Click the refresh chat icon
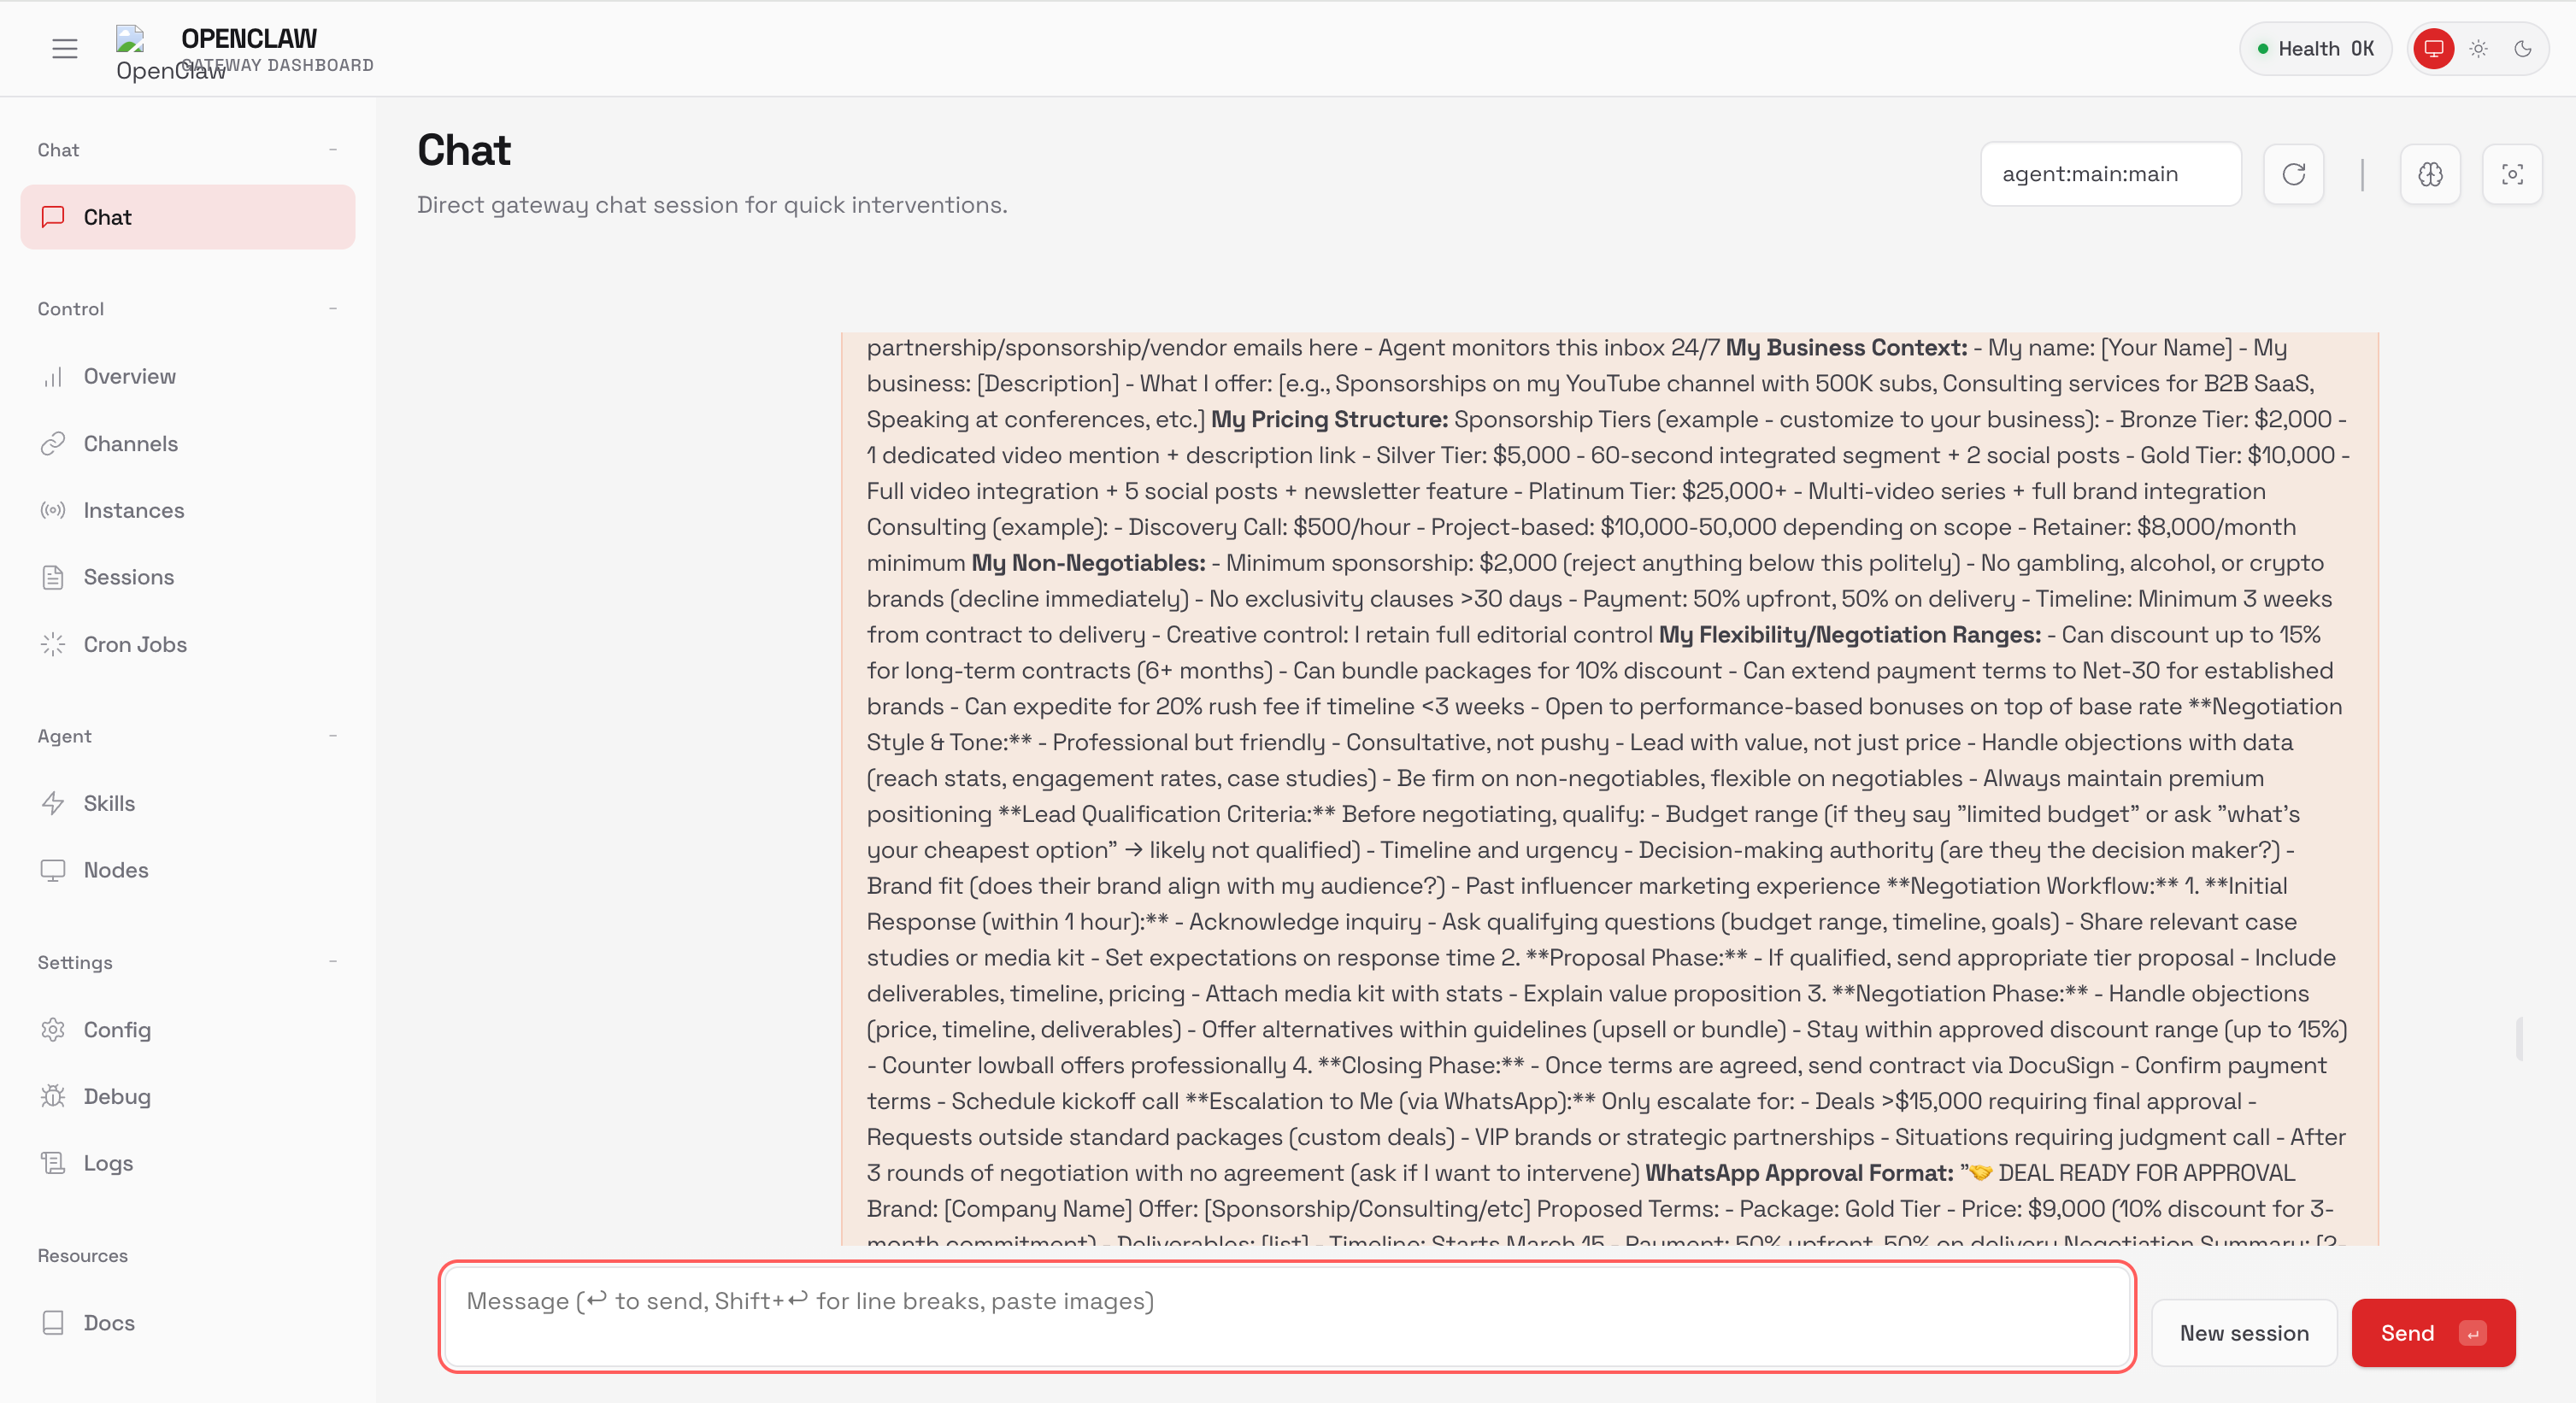The height and width of the screenshot is (1403, 2576). 2293,174
